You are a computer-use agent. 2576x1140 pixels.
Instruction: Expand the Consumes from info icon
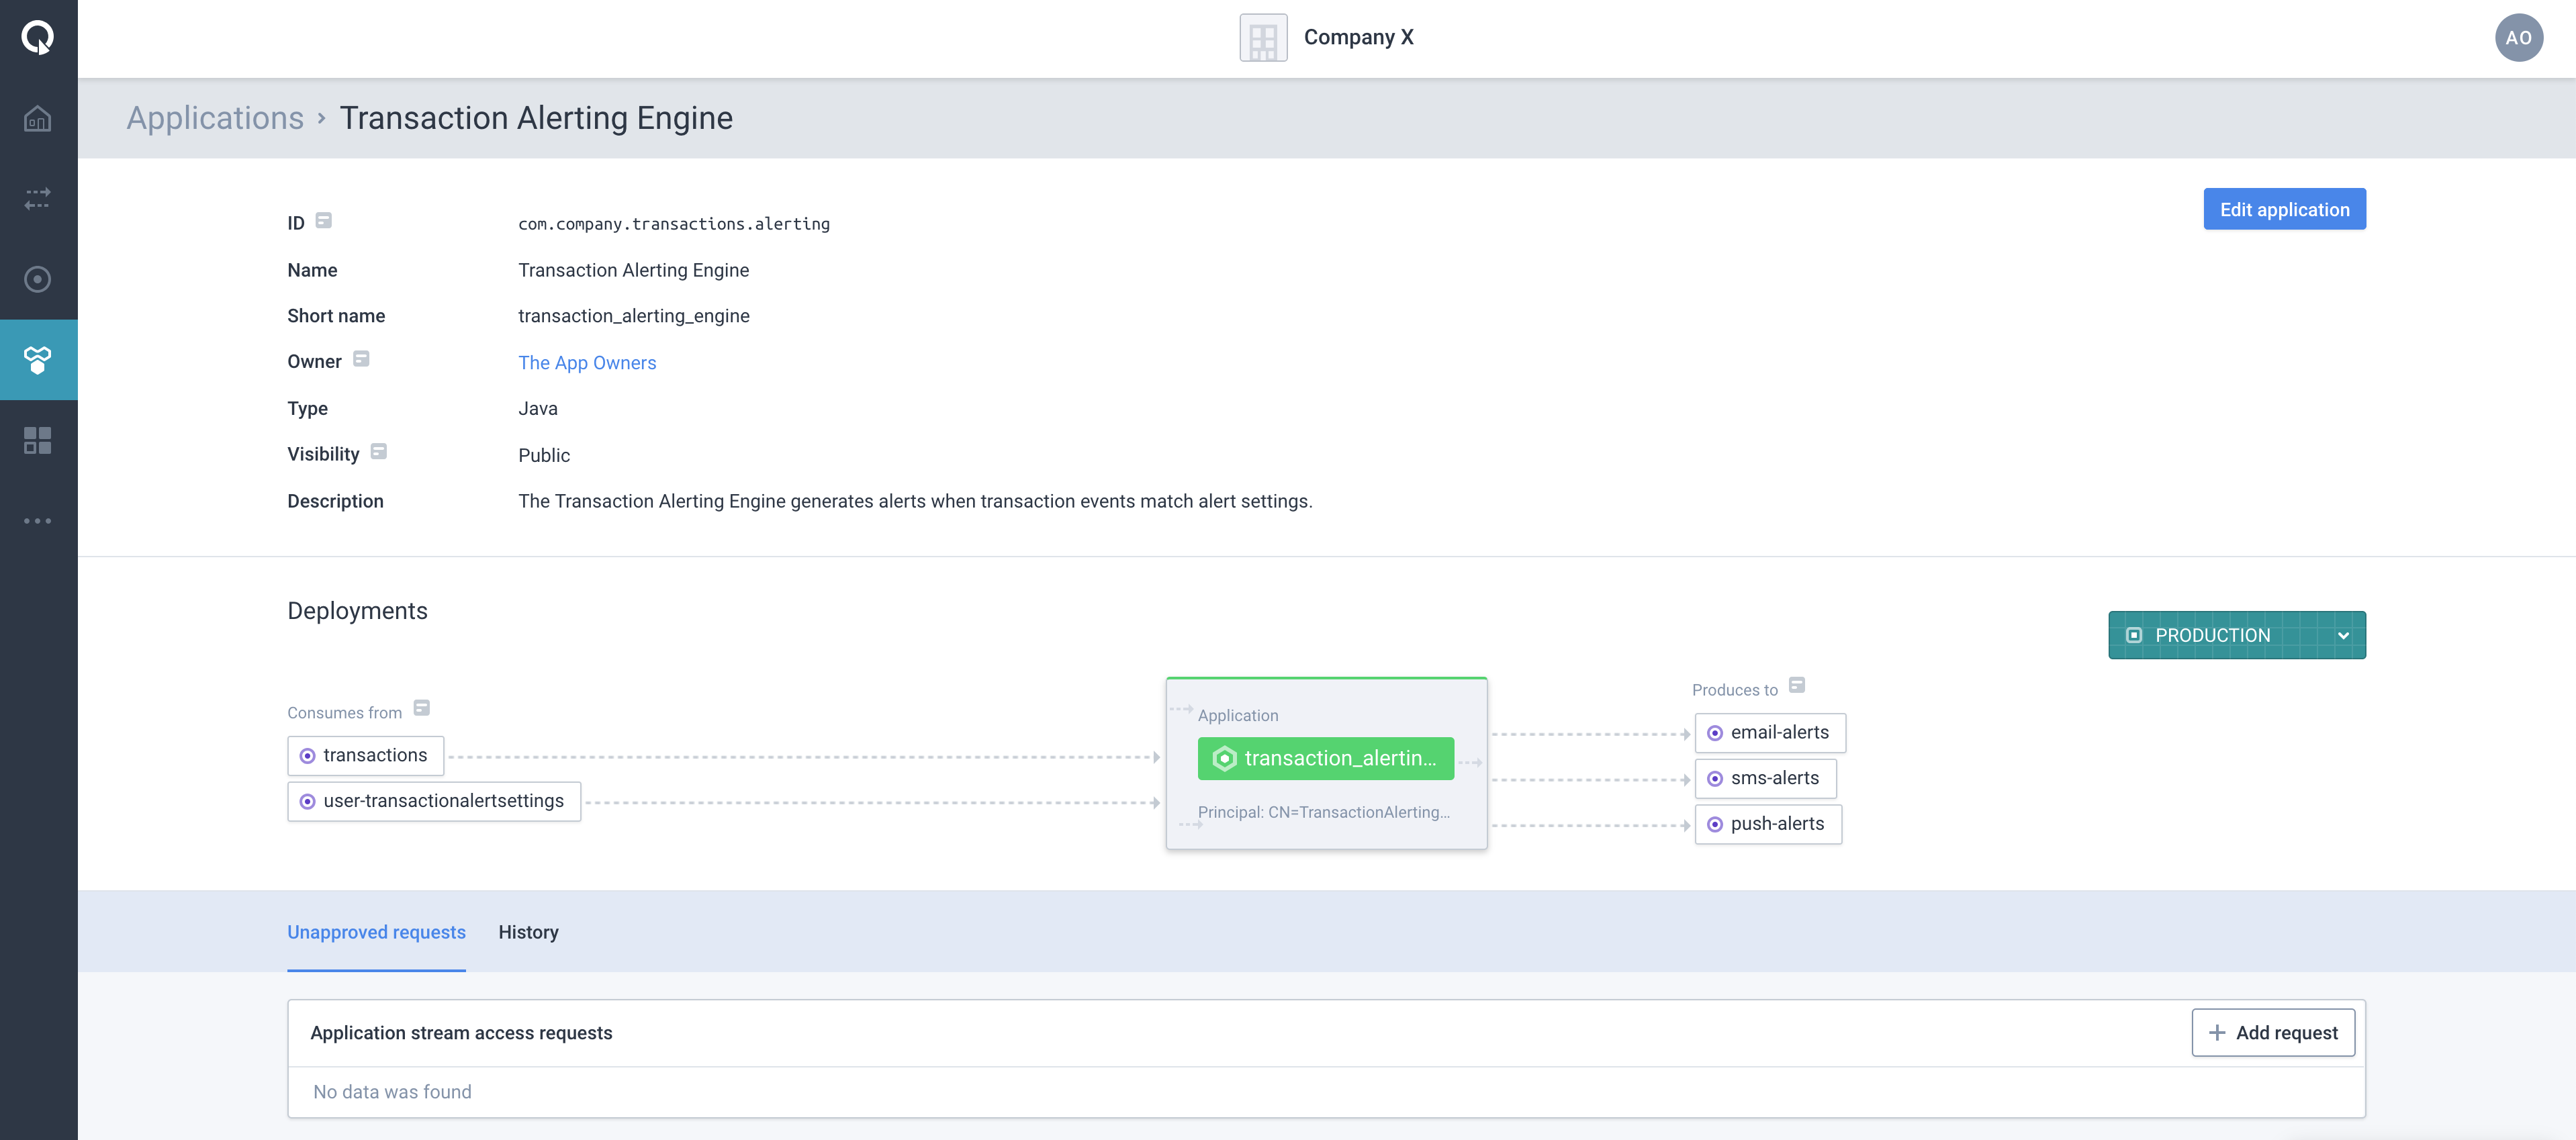coord(422,710)
